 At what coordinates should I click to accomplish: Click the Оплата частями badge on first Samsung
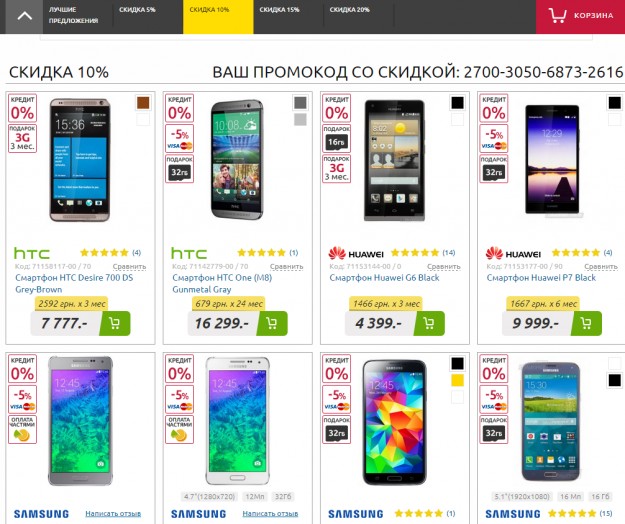point(22,430)
